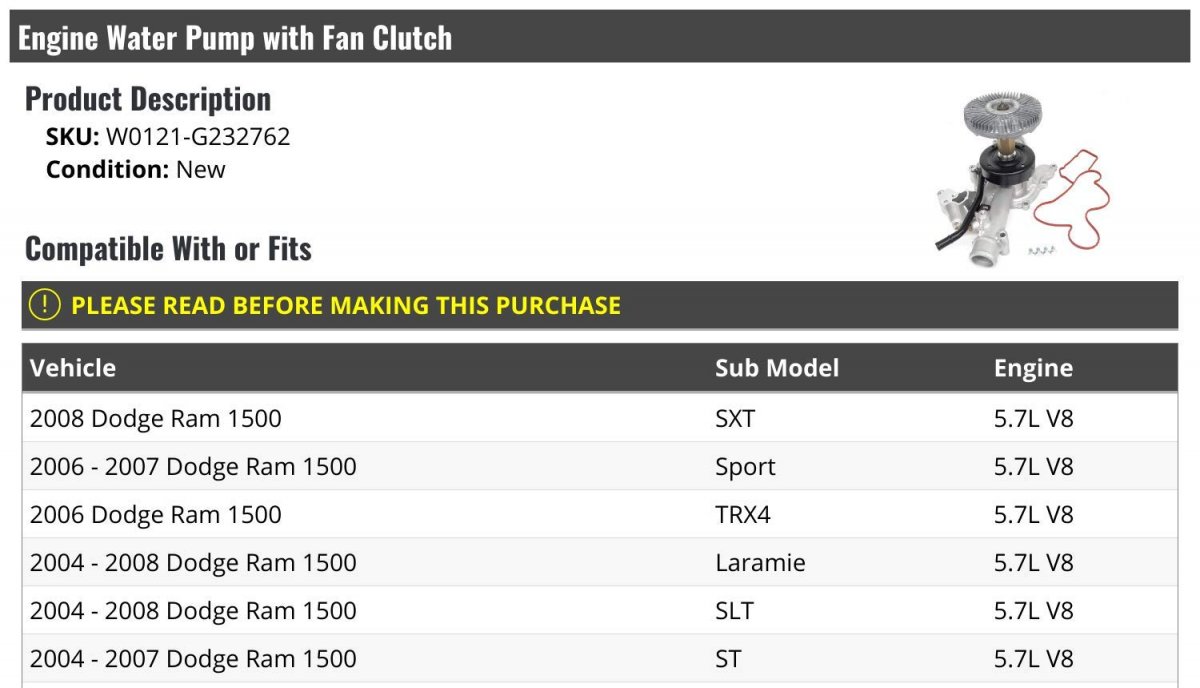Open the water pump product thumbnail

[1021, 178]
